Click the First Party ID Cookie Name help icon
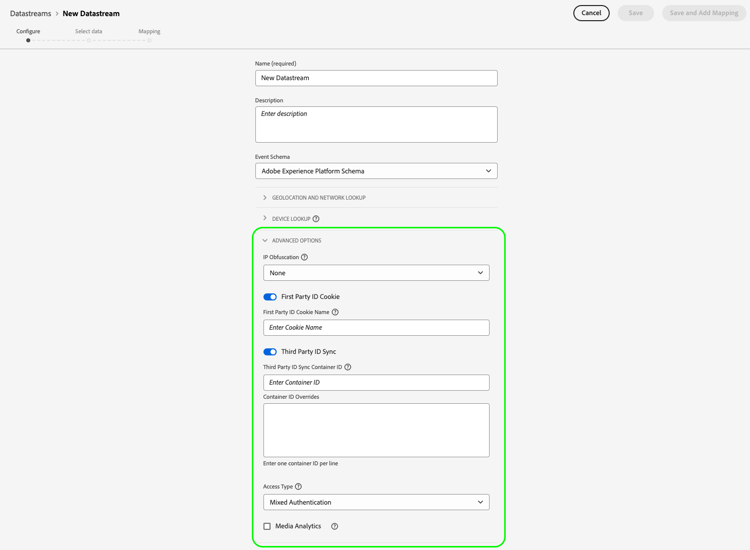Viewport: 750px width, 550px height. pos(335,312)
